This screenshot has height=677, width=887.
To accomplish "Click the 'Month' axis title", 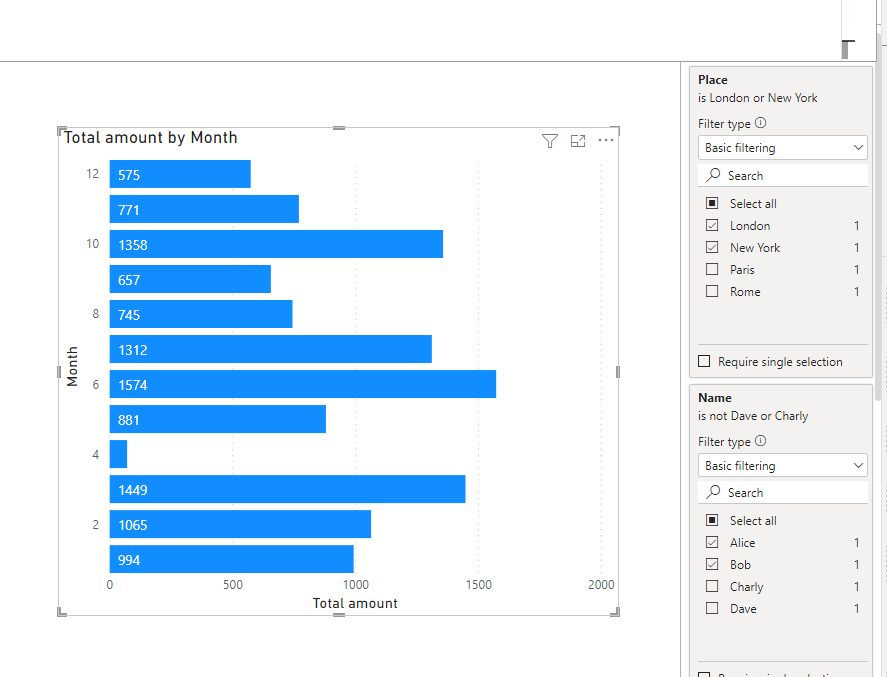I will pos(72,366).
